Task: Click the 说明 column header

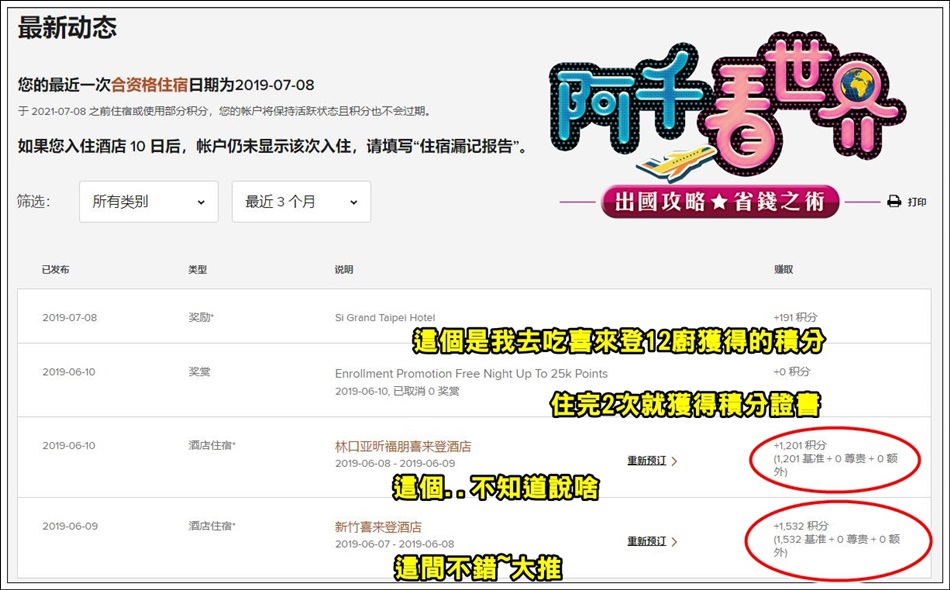Action: pos(344,270)
